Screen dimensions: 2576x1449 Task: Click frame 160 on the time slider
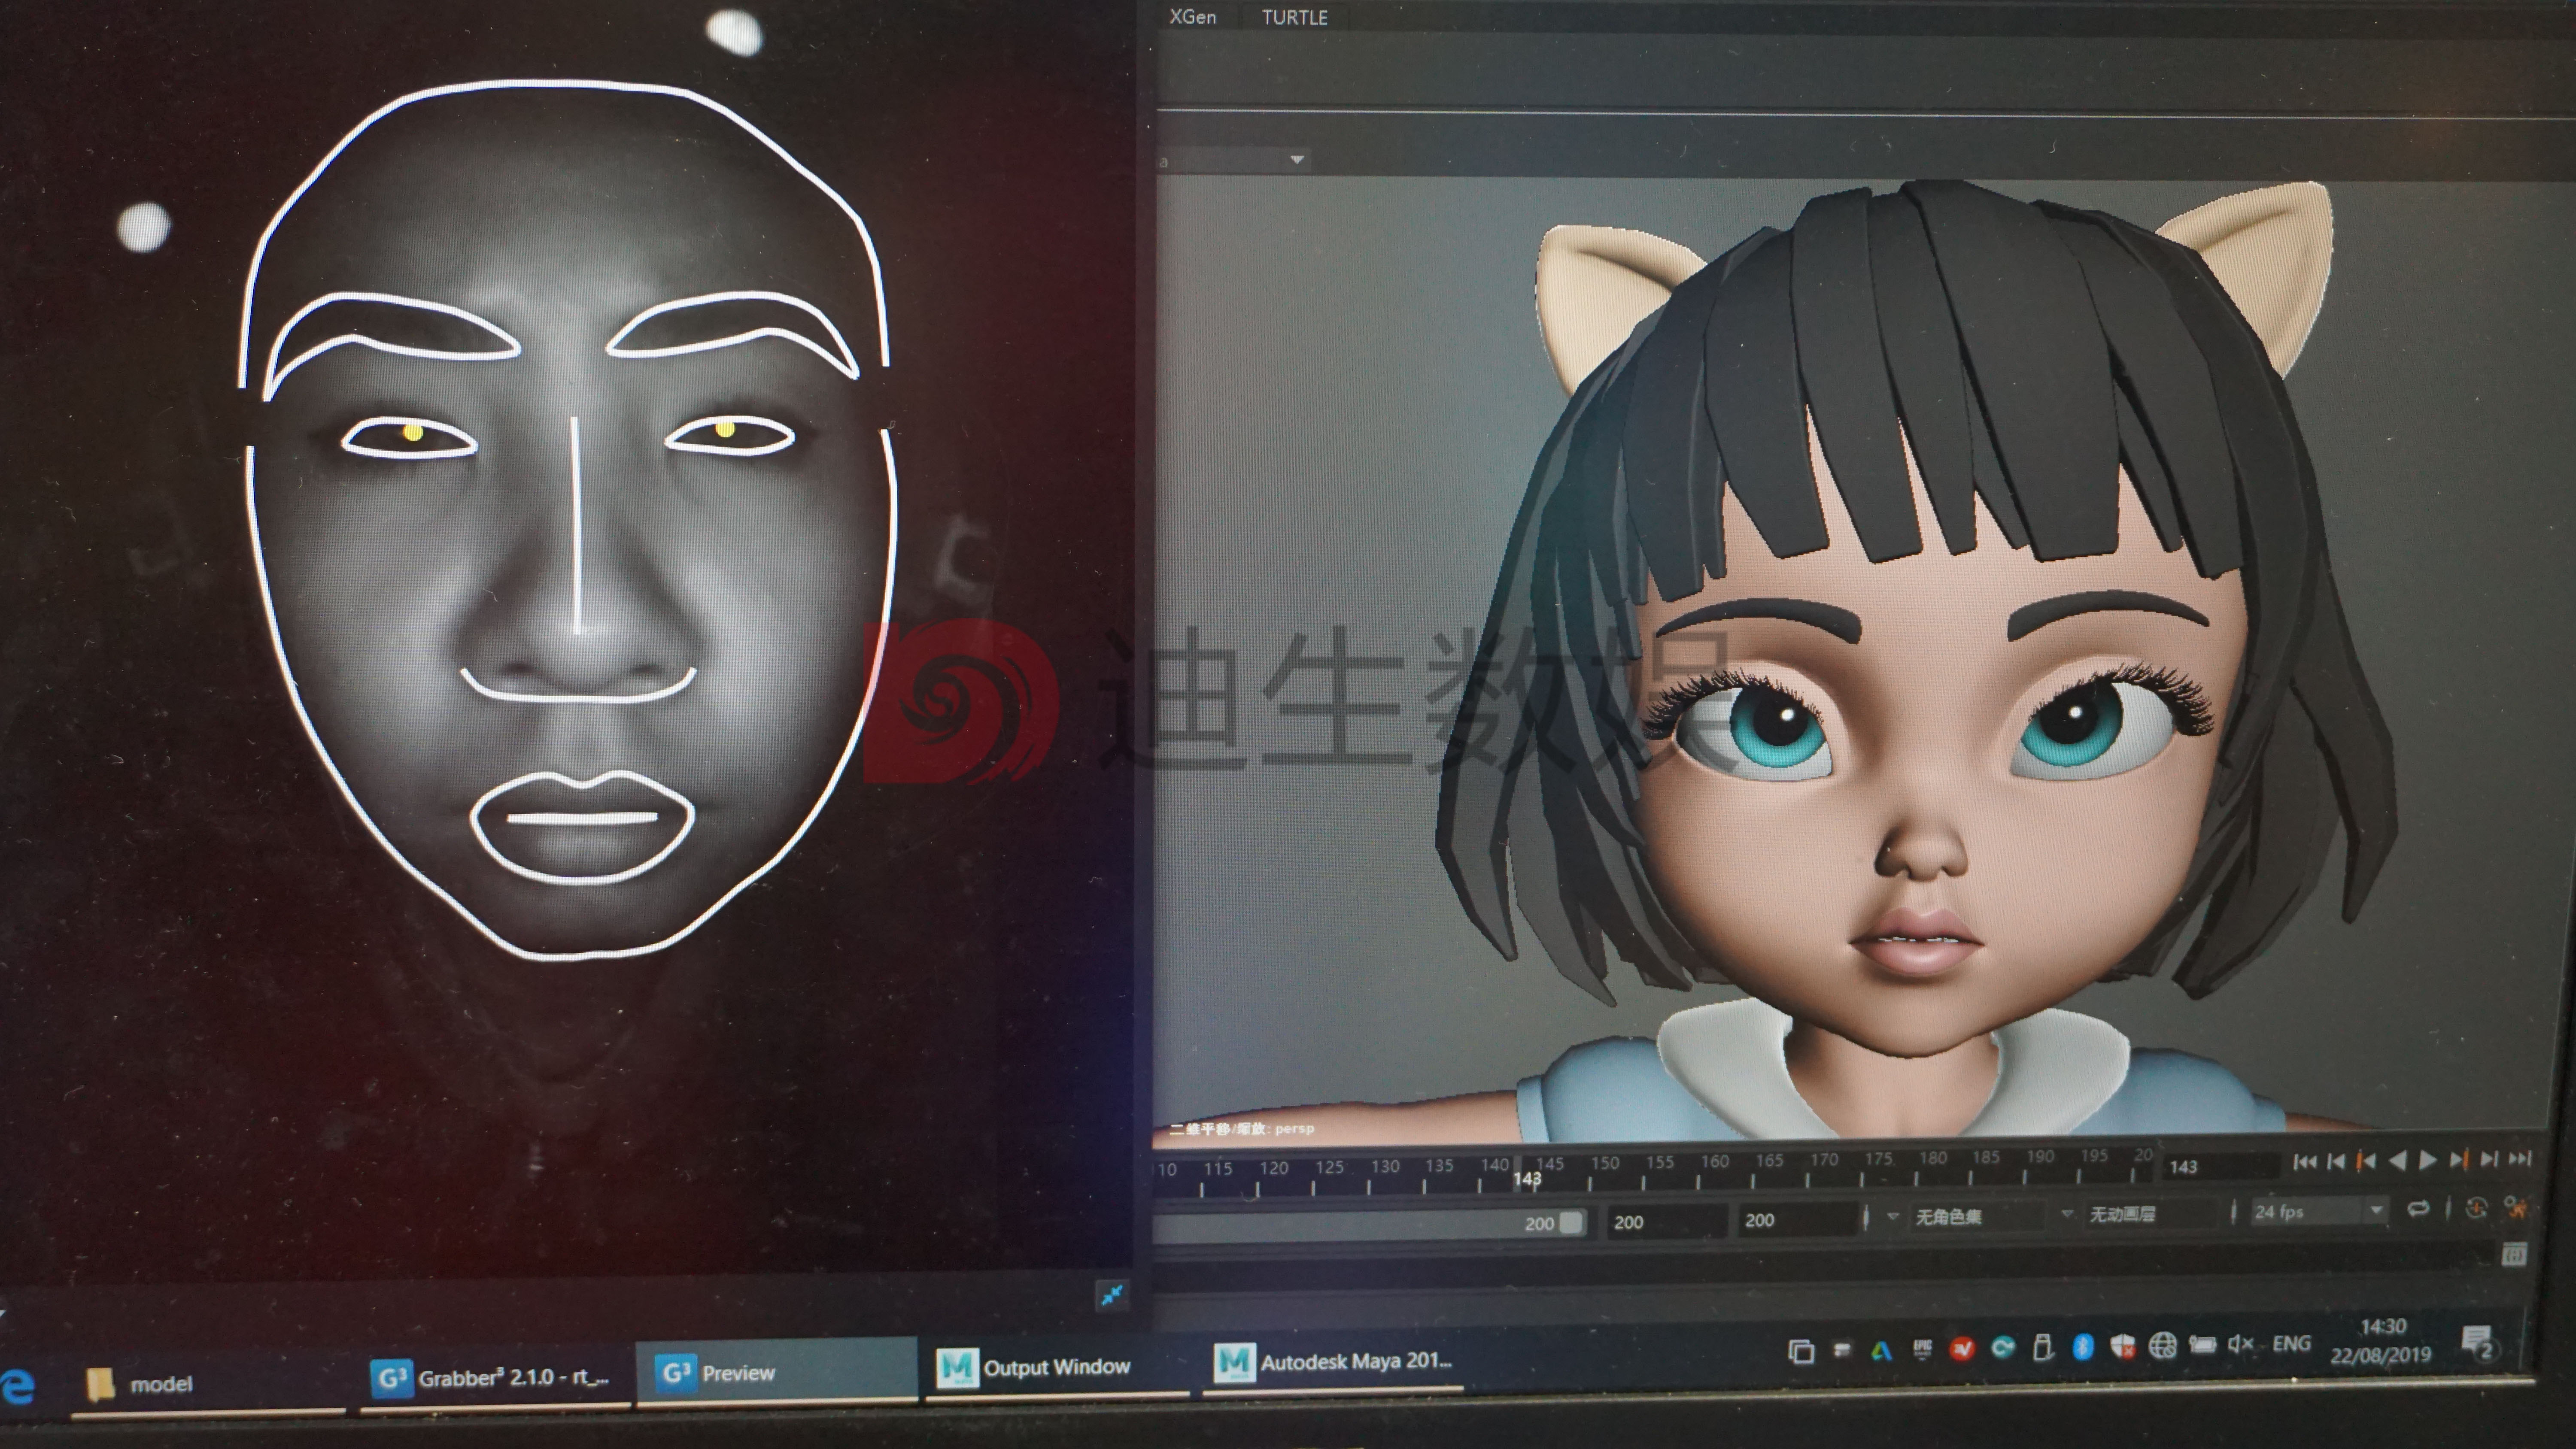click(1715, 1162)
